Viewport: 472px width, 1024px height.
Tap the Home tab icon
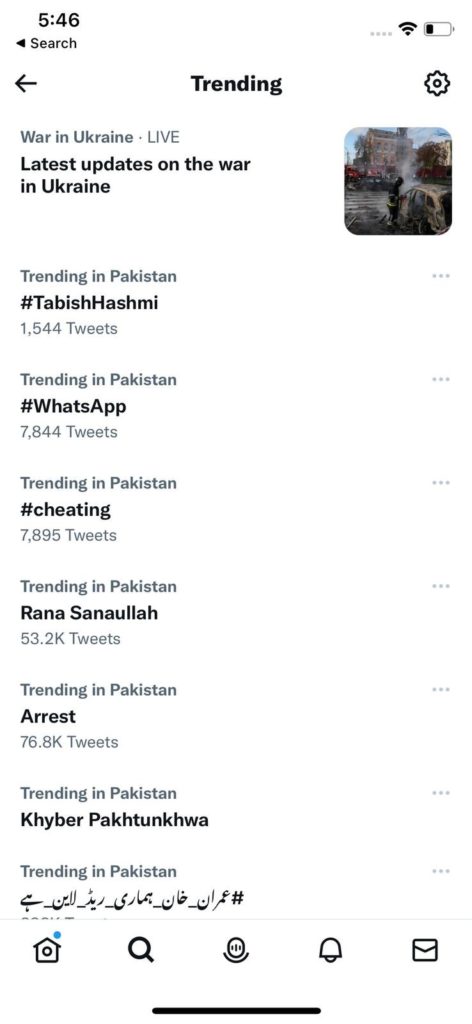click(47, 949)
